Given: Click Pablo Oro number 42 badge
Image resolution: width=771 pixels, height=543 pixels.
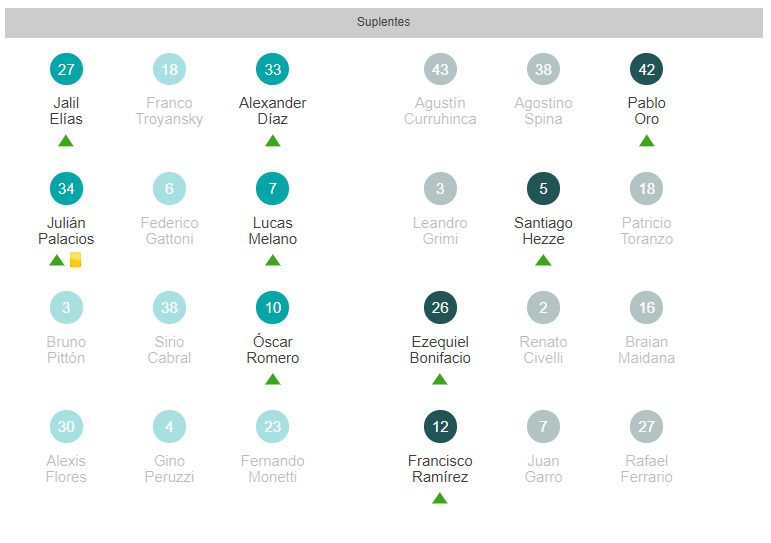Looking at the screenshot, I should click(646, 69).
